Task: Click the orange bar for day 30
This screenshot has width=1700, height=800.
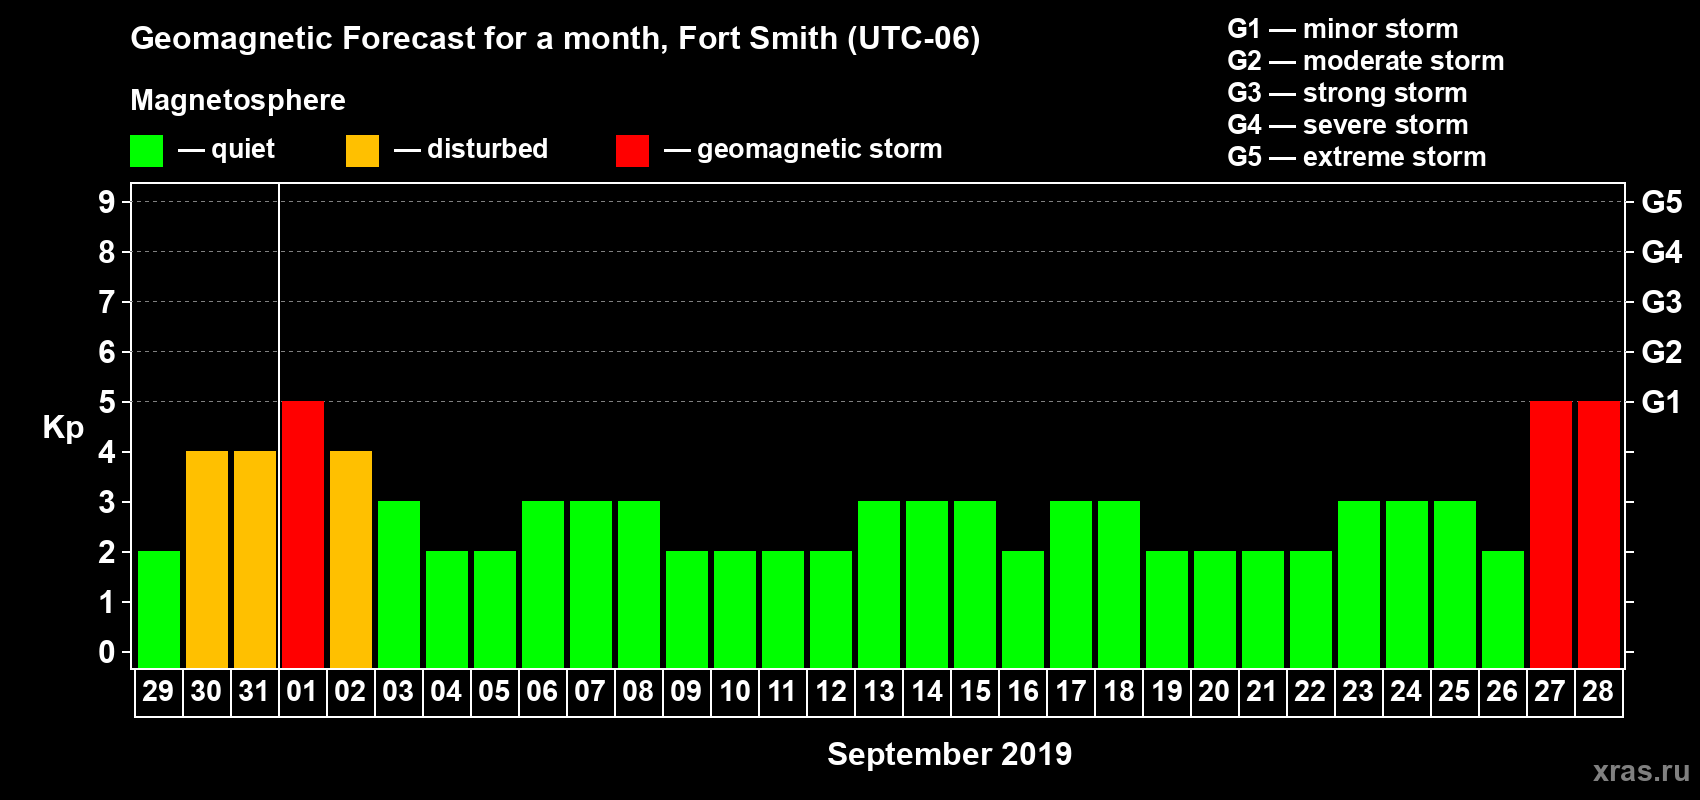Action: 207,559
